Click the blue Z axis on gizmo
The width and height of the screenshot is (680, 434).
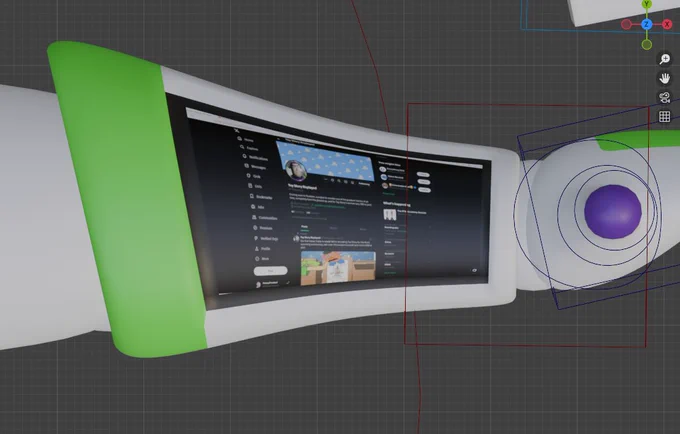[647, 24]
